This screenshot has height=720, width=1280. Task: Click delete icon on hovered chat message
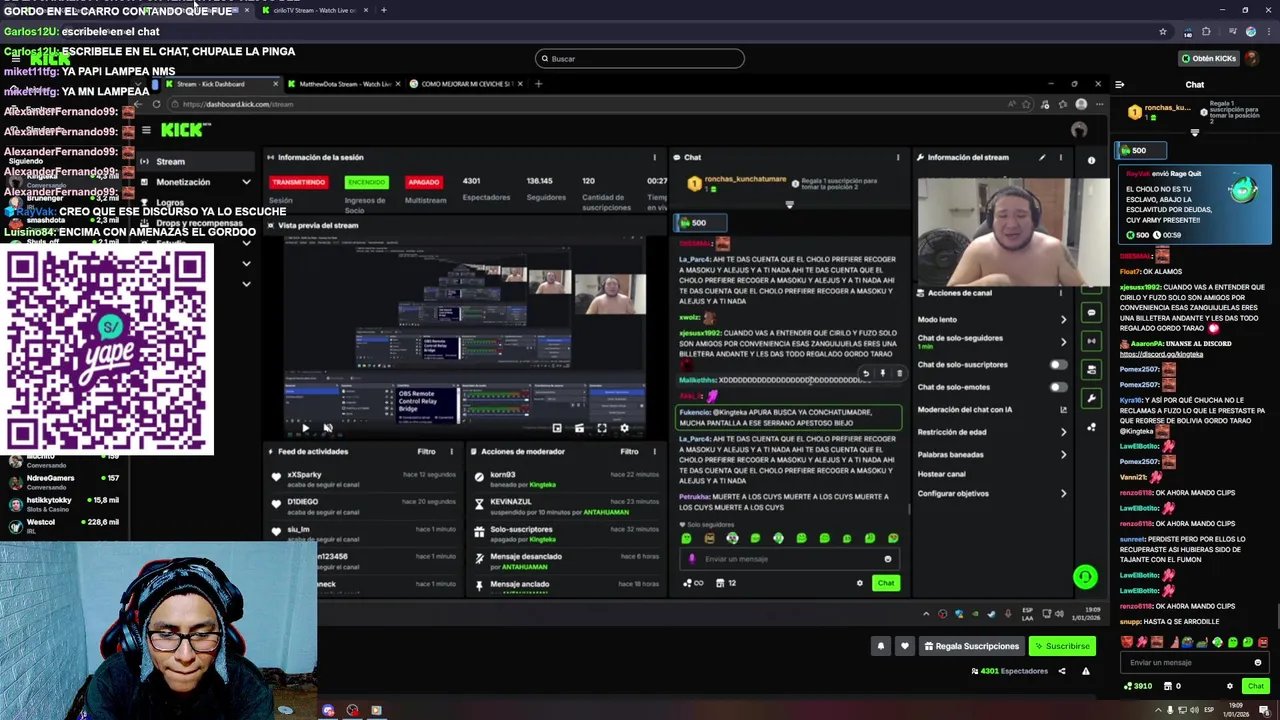pos(899,373)
